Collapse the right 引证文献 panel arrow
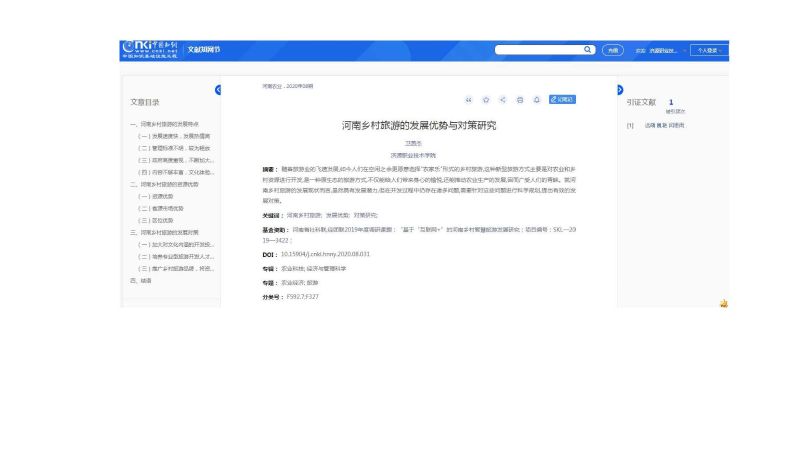Screen dimensions: 799x465 pyautogui.click(x=620, y=90)
